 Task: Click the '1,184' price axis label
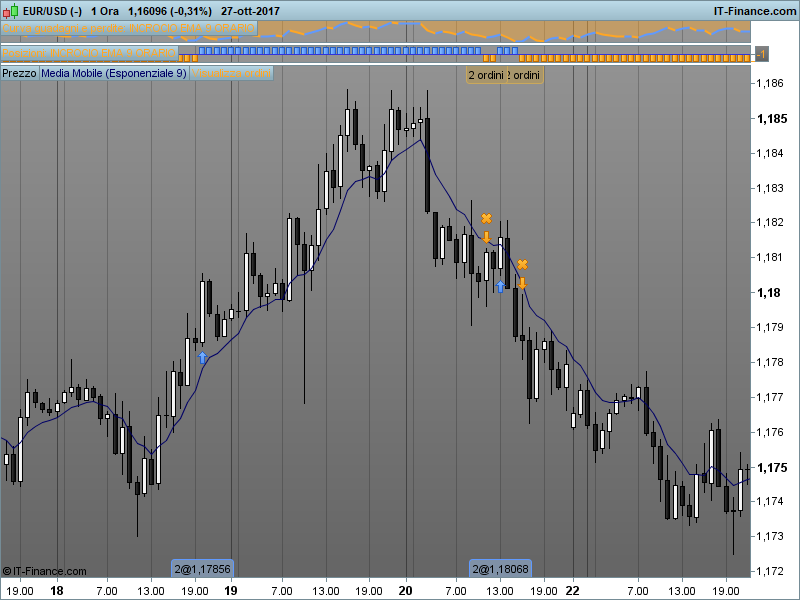point(770,153)
